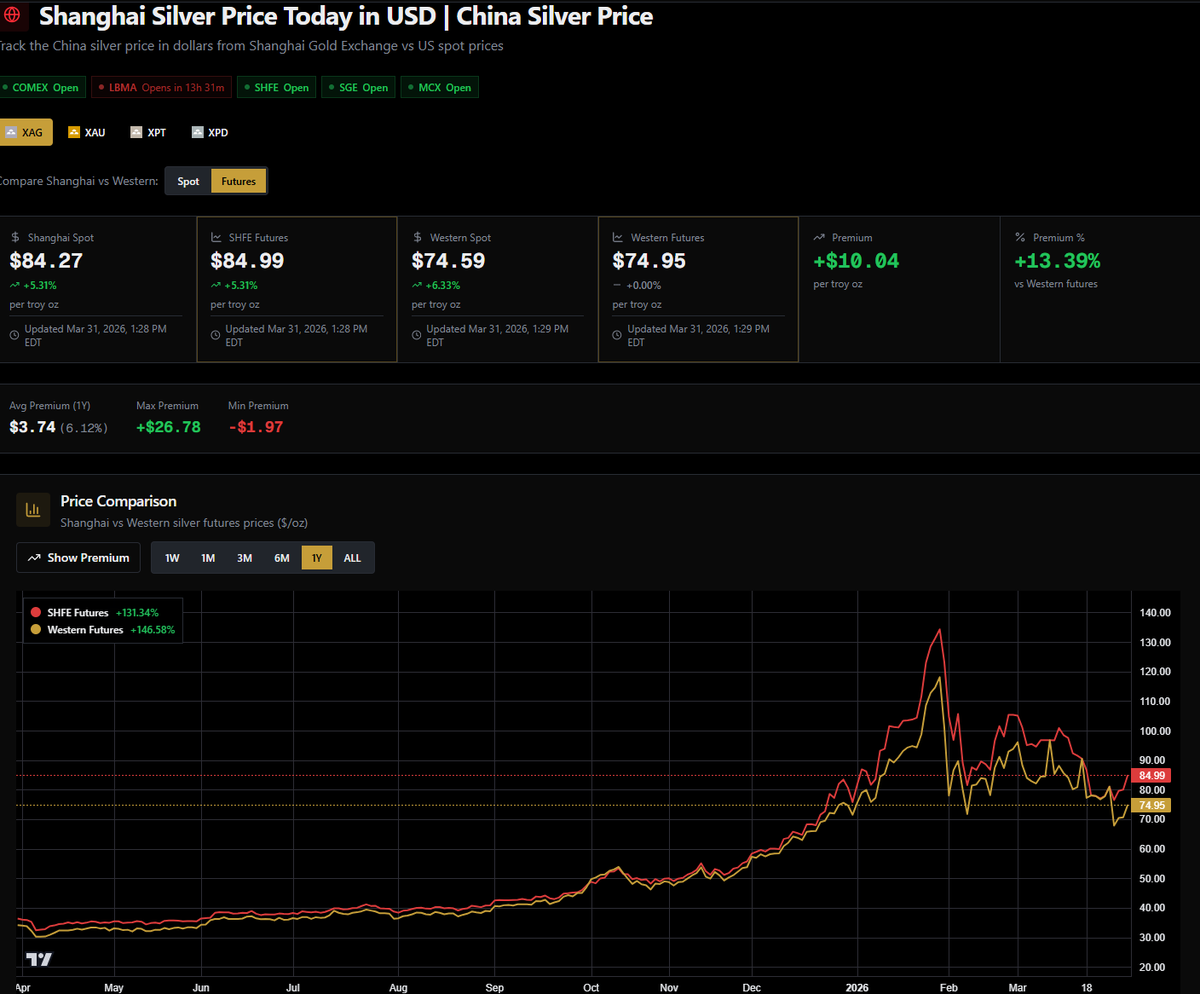Click the bar chart icon beside Price Comparison heading
This screenshot has height=994, width=1200.
click(33, 509)
